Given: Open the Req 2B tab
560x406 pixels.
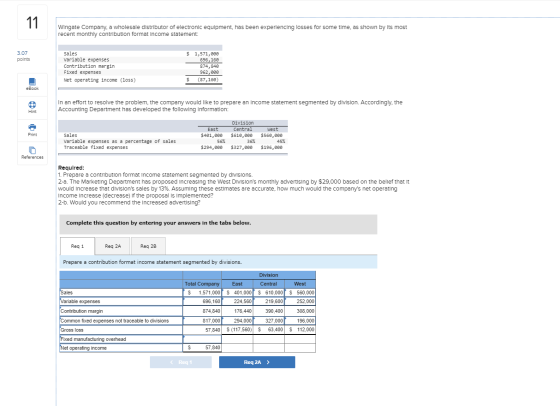Looking at the screenshot, I should tap(148, 246).
